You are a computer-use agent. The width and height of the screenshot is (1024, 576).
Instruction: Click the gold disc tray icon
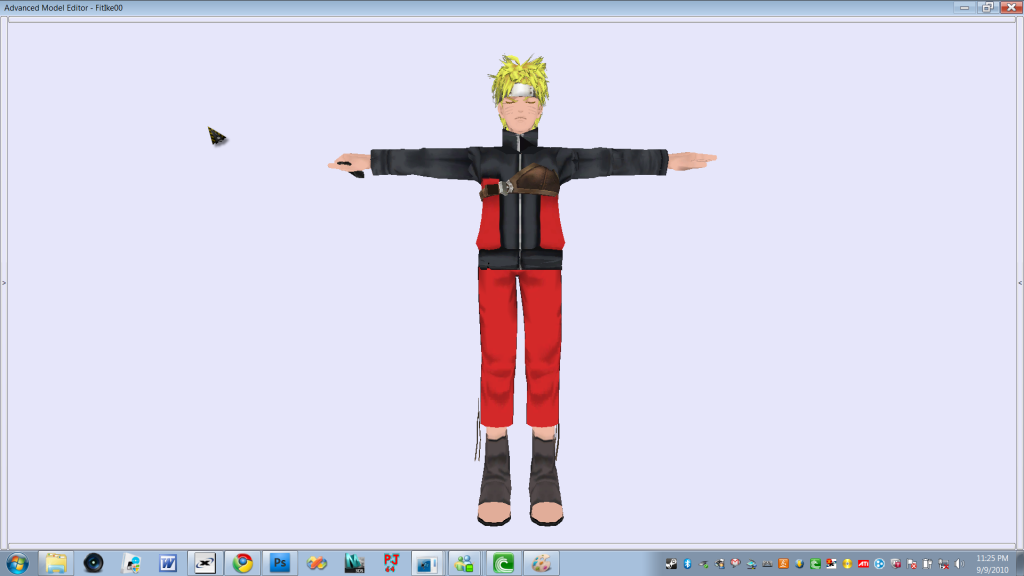click(x=848, y=564)
